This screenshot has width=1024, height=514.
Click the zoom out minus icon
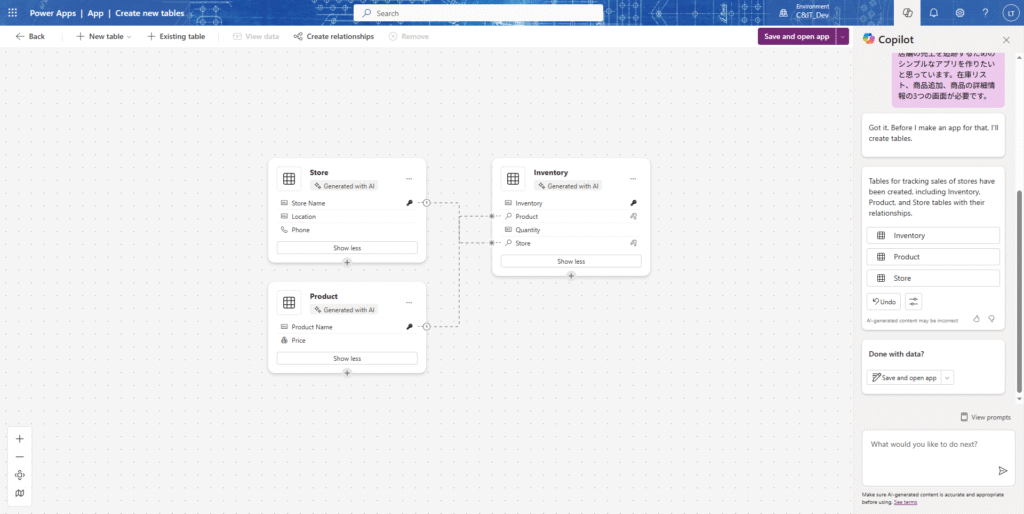[x=19, y=457]
